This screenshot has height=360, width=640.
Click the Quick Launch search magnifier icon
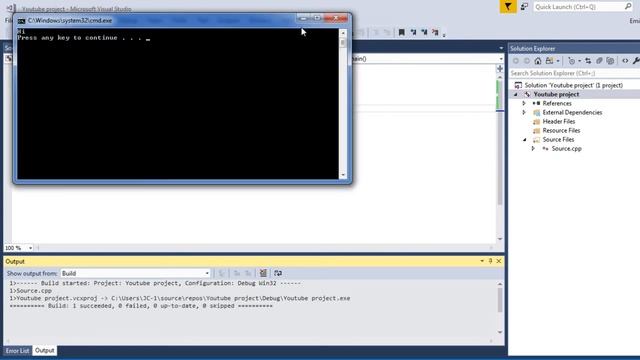(628, 7)
